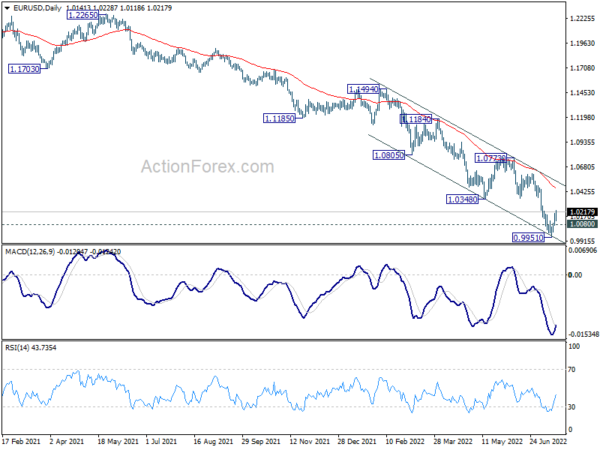
Task: Click the 1.00800 level price tag
Action: [582, 224]
